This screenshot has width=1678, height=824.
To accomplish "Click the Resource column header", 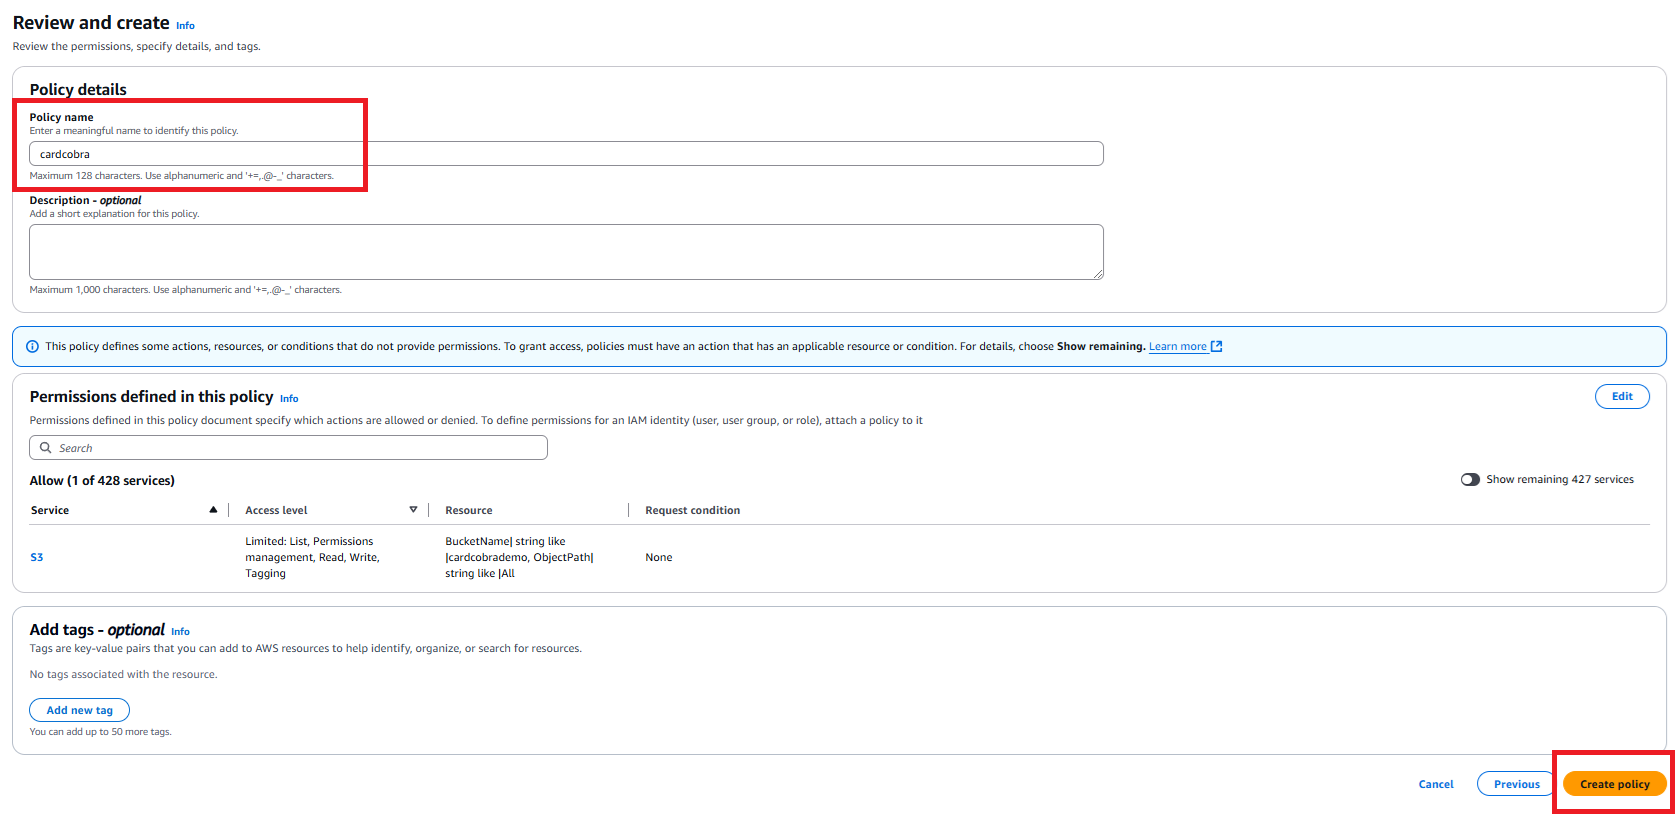I will pos(469,510).
